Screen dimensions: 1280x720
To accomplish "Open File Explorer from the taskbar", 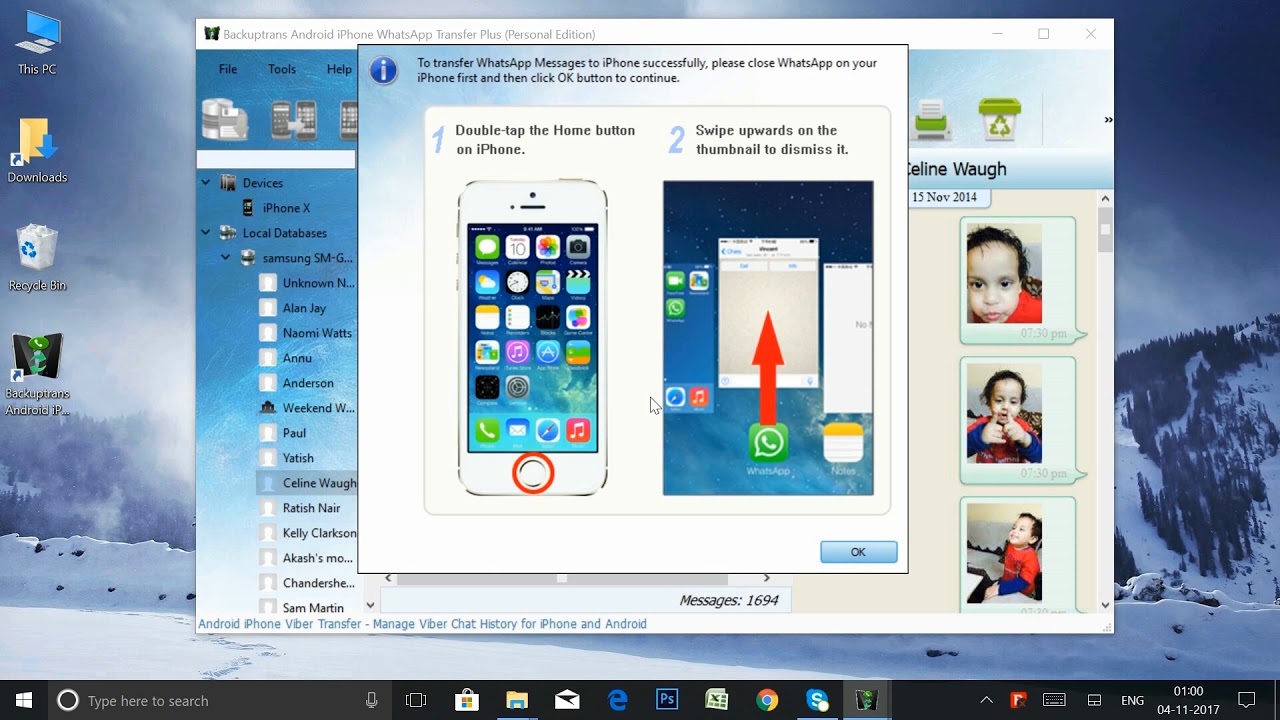I will tap(516, 701).
